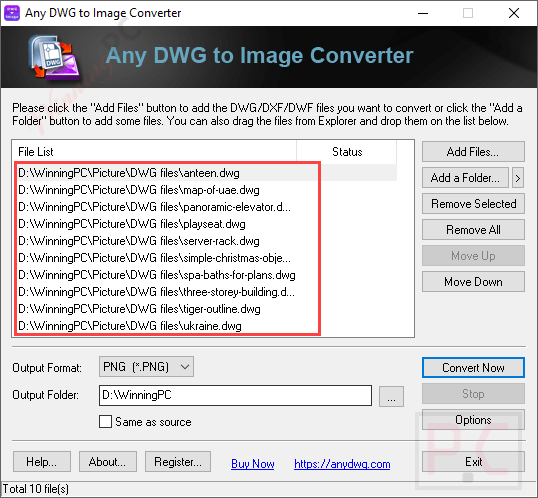
Task: Click the Remove All button
Action: (473, 230)
